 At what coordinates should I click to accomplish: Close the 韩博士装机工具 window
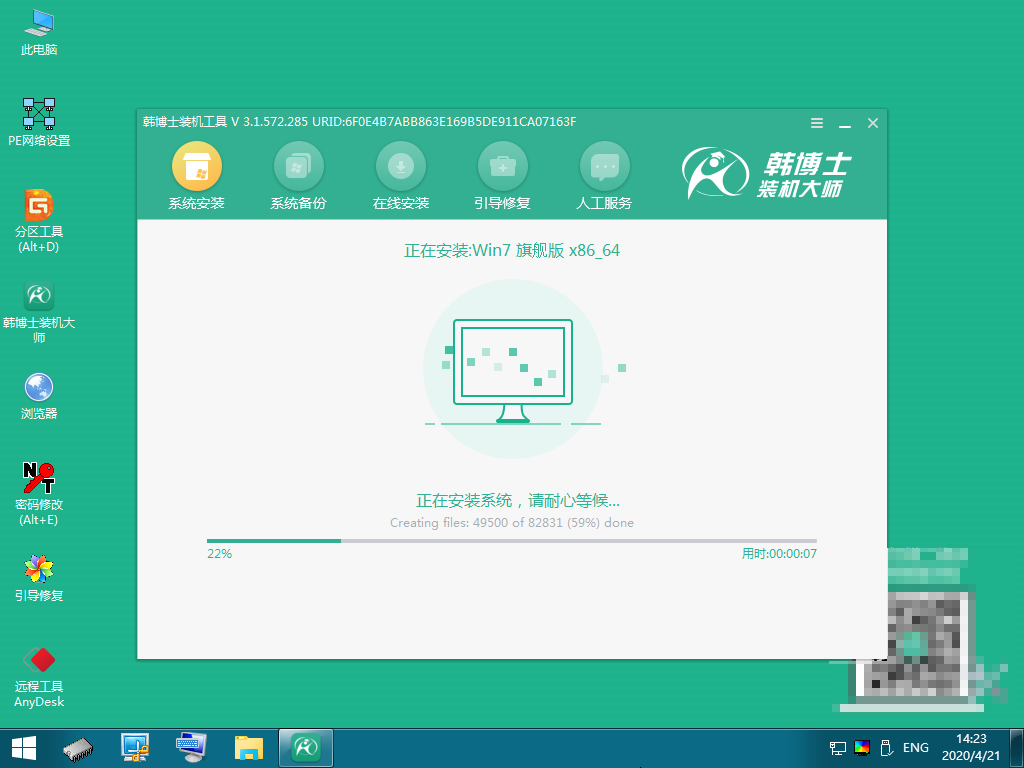click(872, 123)
